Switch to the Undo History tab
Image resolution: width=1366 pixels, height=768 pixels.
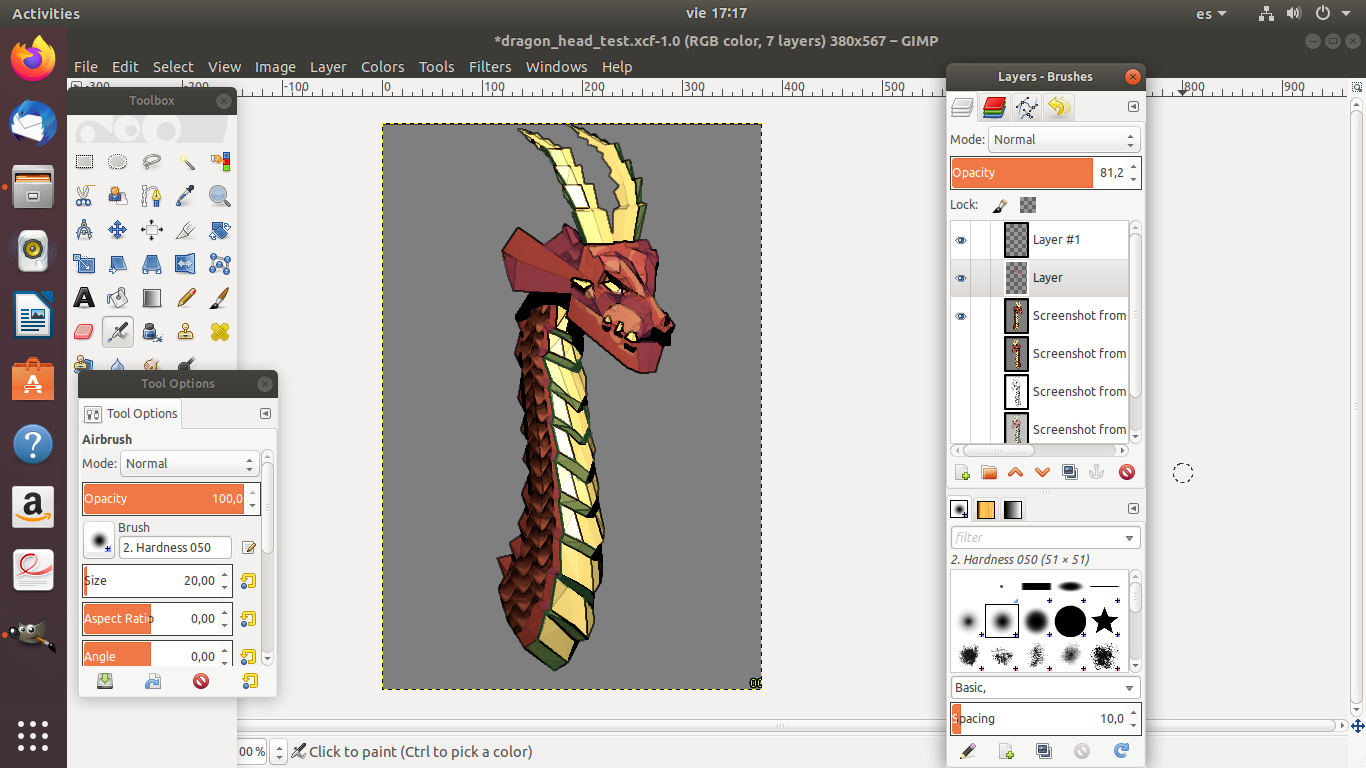[x=1059, y=107]
